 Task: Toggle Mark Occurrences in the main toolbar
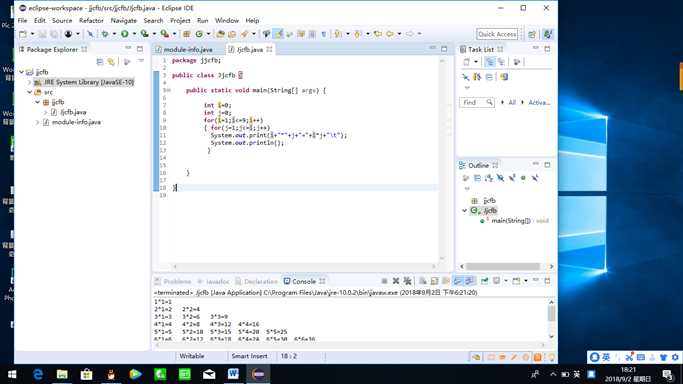(x=278, y=34)
